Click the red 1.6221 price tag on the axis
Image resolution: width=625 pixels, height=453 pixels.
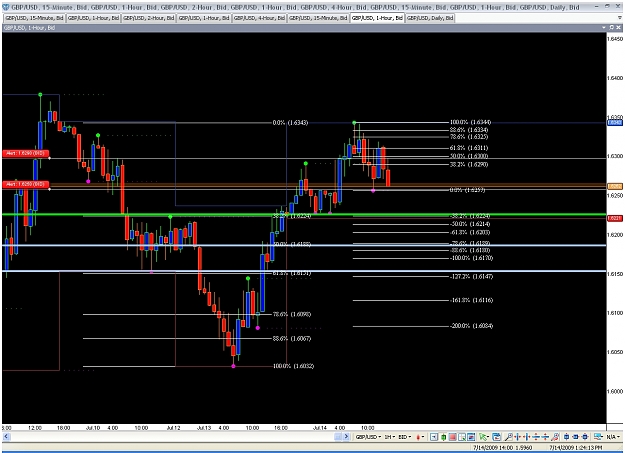[x=615, y=218]
